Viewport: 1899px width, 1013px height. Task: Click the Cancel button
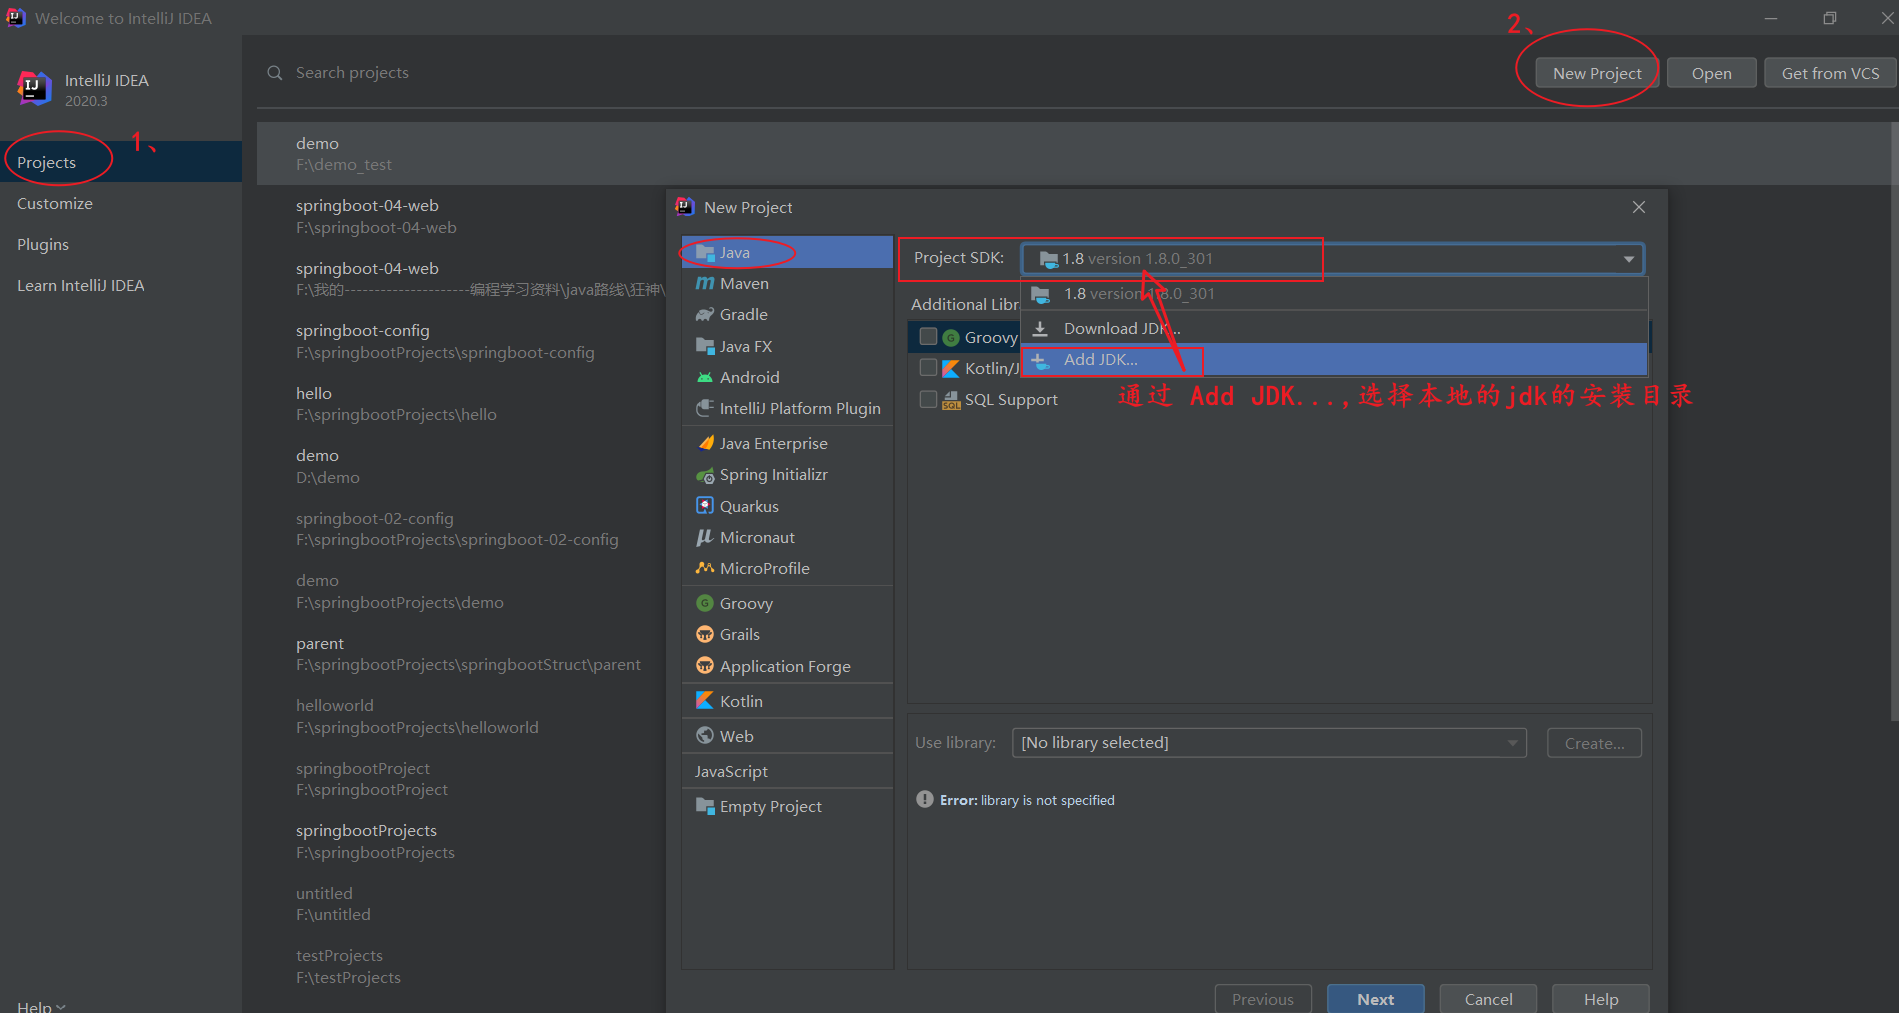(1488, 999)
